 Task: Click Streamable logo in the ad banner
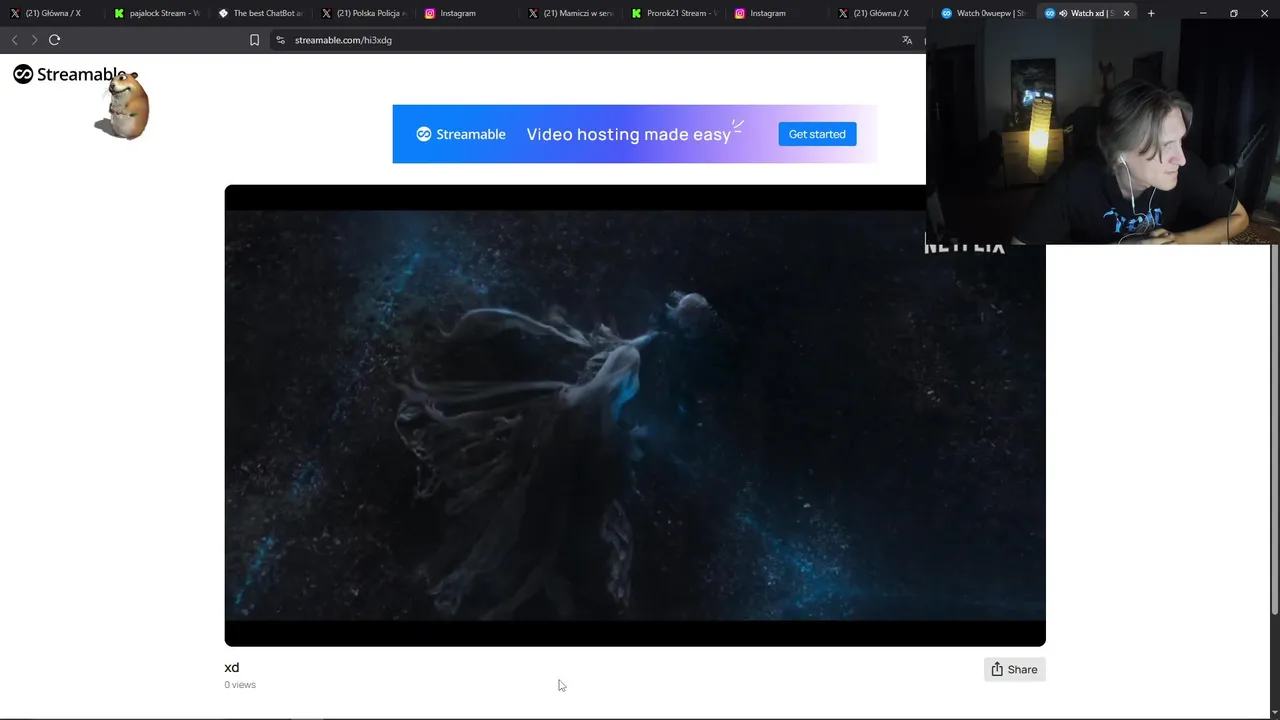pos(461,134)
